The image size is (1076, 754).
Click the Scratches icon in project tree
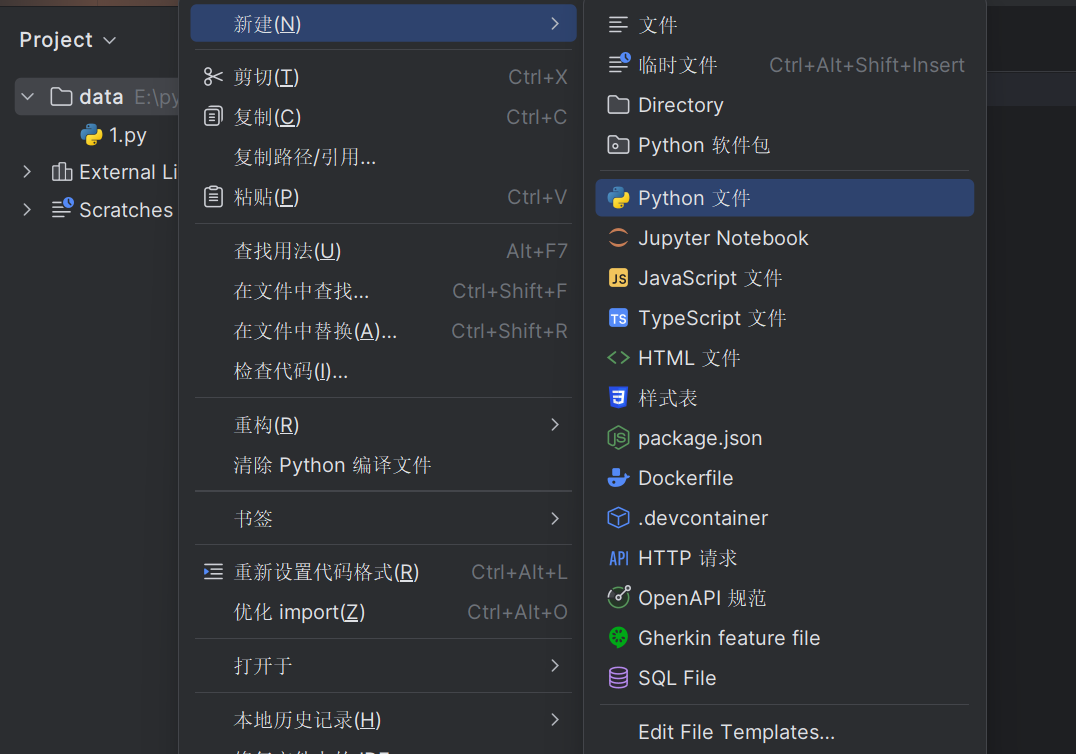(x=62, y=207)
